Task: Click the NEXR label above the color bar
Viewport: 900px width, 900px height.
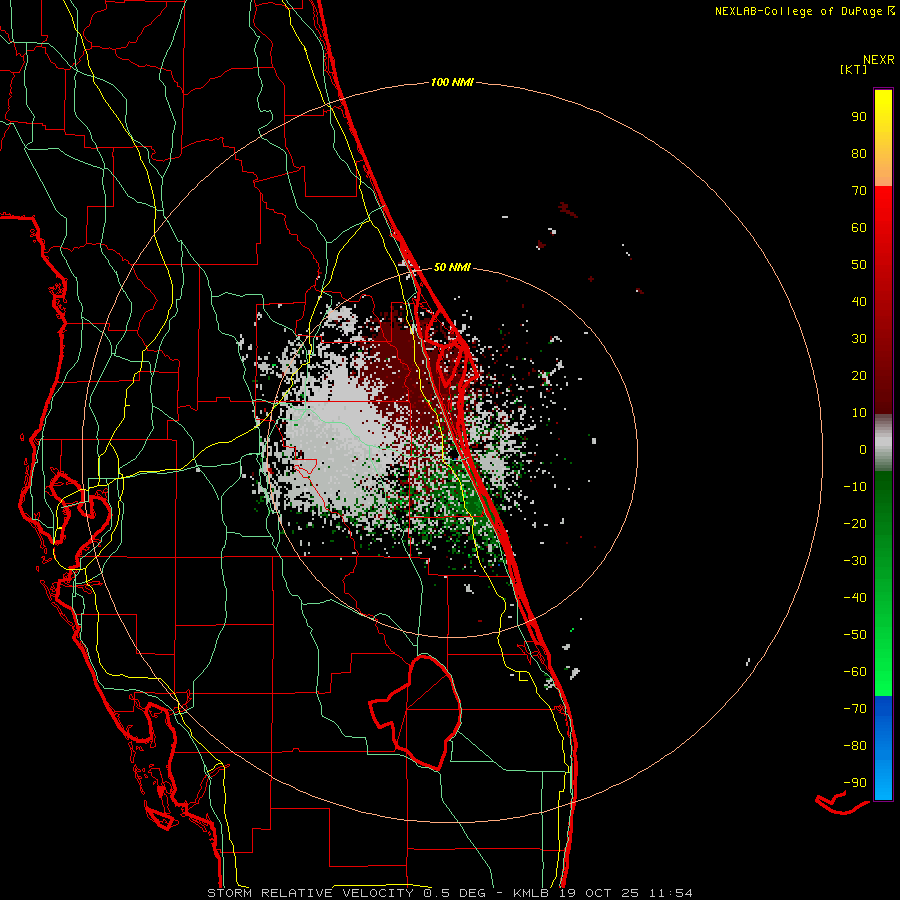Action: tap(879, 60)
